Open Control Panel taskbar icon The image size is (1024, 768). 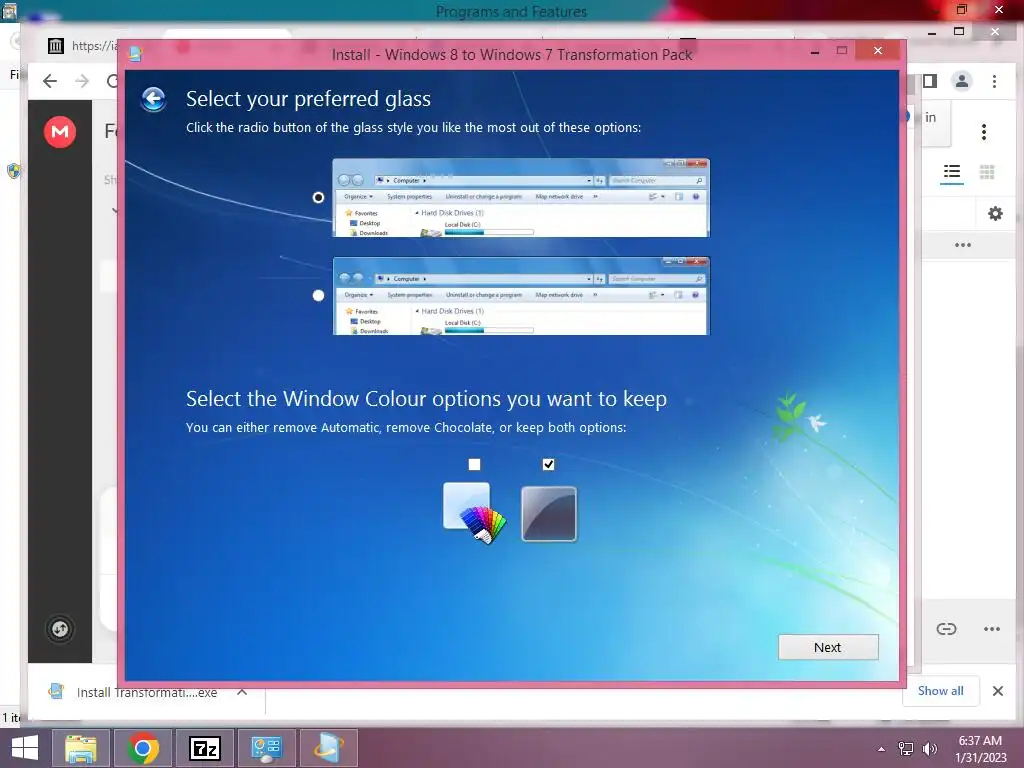[x=266, y=748]
